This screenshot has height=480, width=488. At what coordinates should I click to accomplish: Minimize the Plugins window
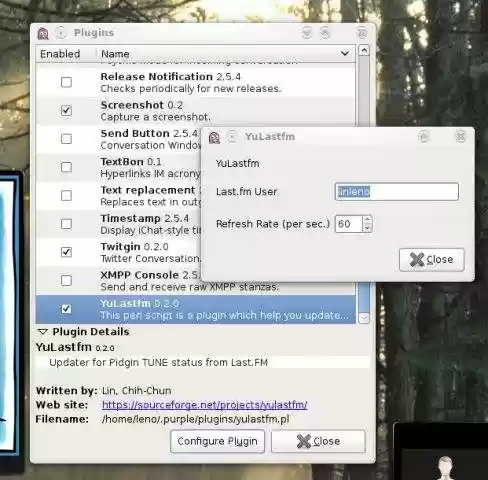point(307,33)
